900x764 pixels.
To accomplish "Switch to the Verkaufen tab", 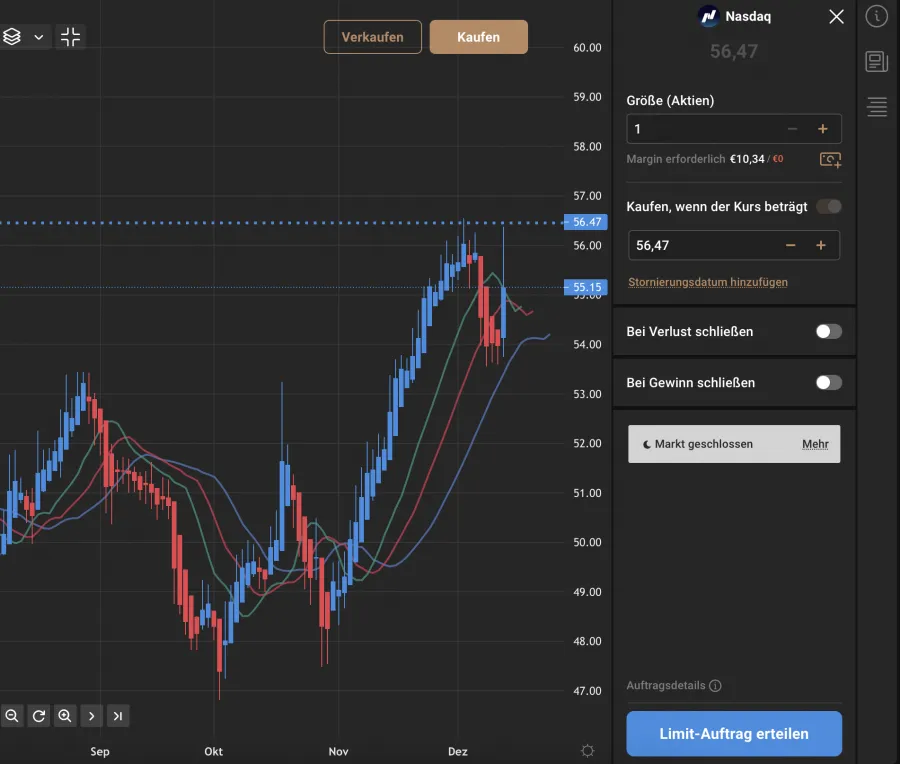I will pyautogui.click(x=372, y=36).
